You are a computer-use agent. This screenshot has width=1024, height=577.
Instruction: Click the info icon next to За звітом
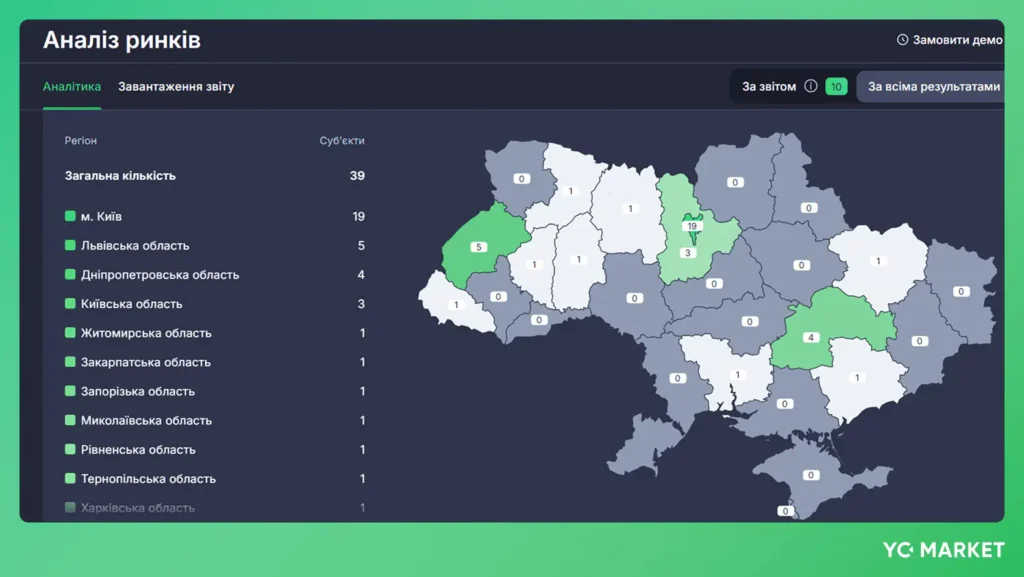tap(810, 86)
